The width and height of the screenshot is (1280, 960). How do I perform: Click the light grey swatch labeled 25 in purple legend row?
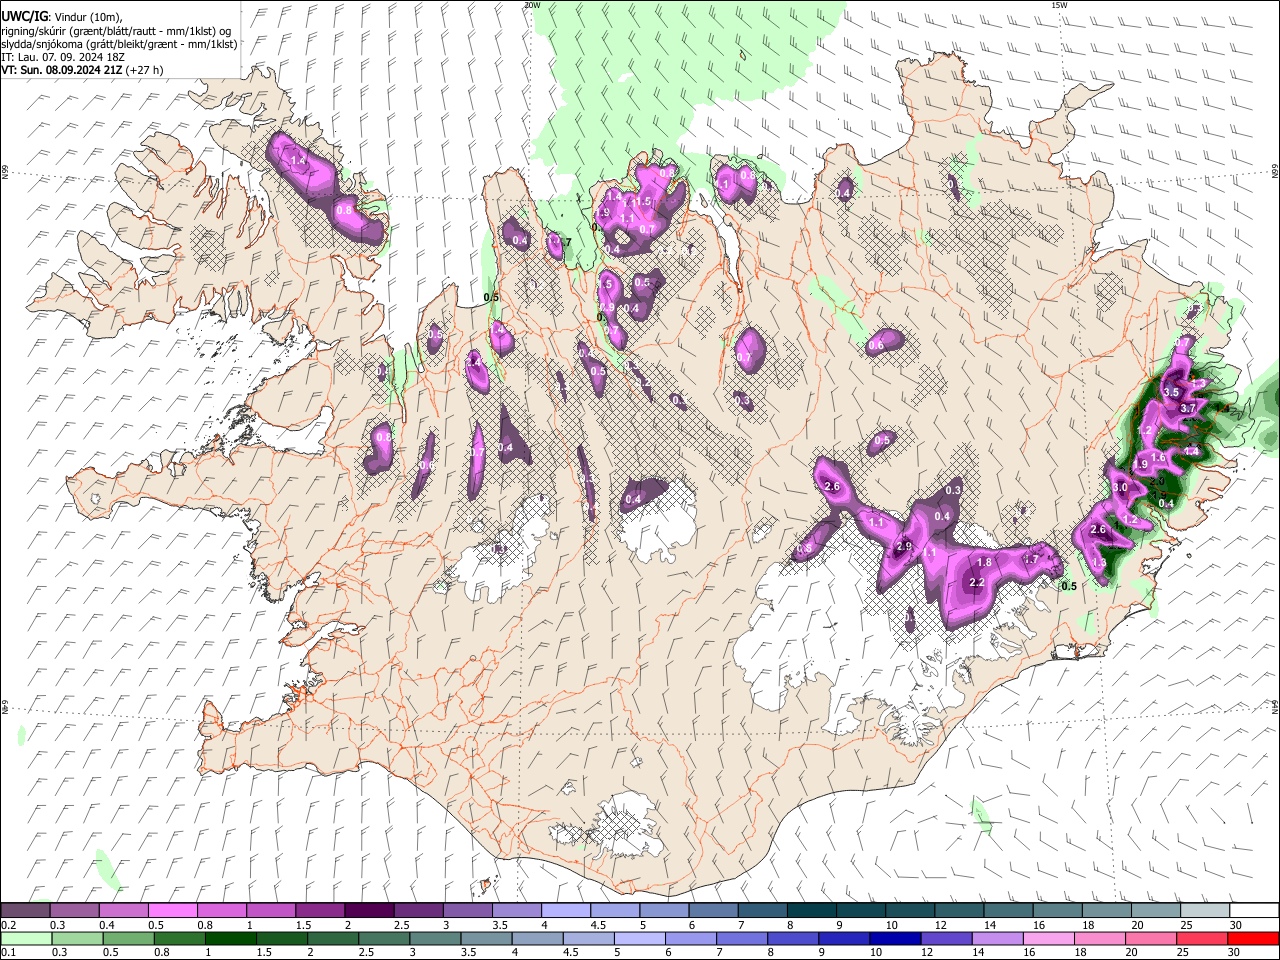(1205, 911)
